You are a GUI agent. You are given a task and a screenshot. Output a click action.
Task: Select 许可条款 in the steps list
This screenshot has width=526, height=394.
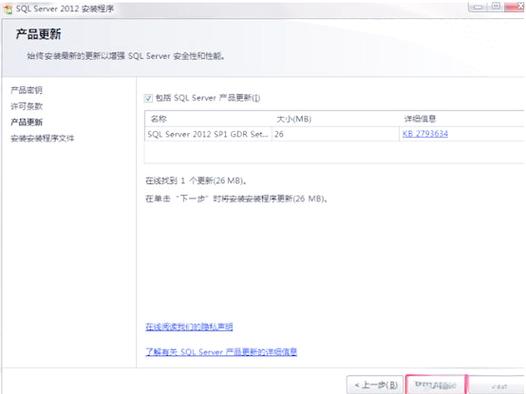tap(27, 106)
